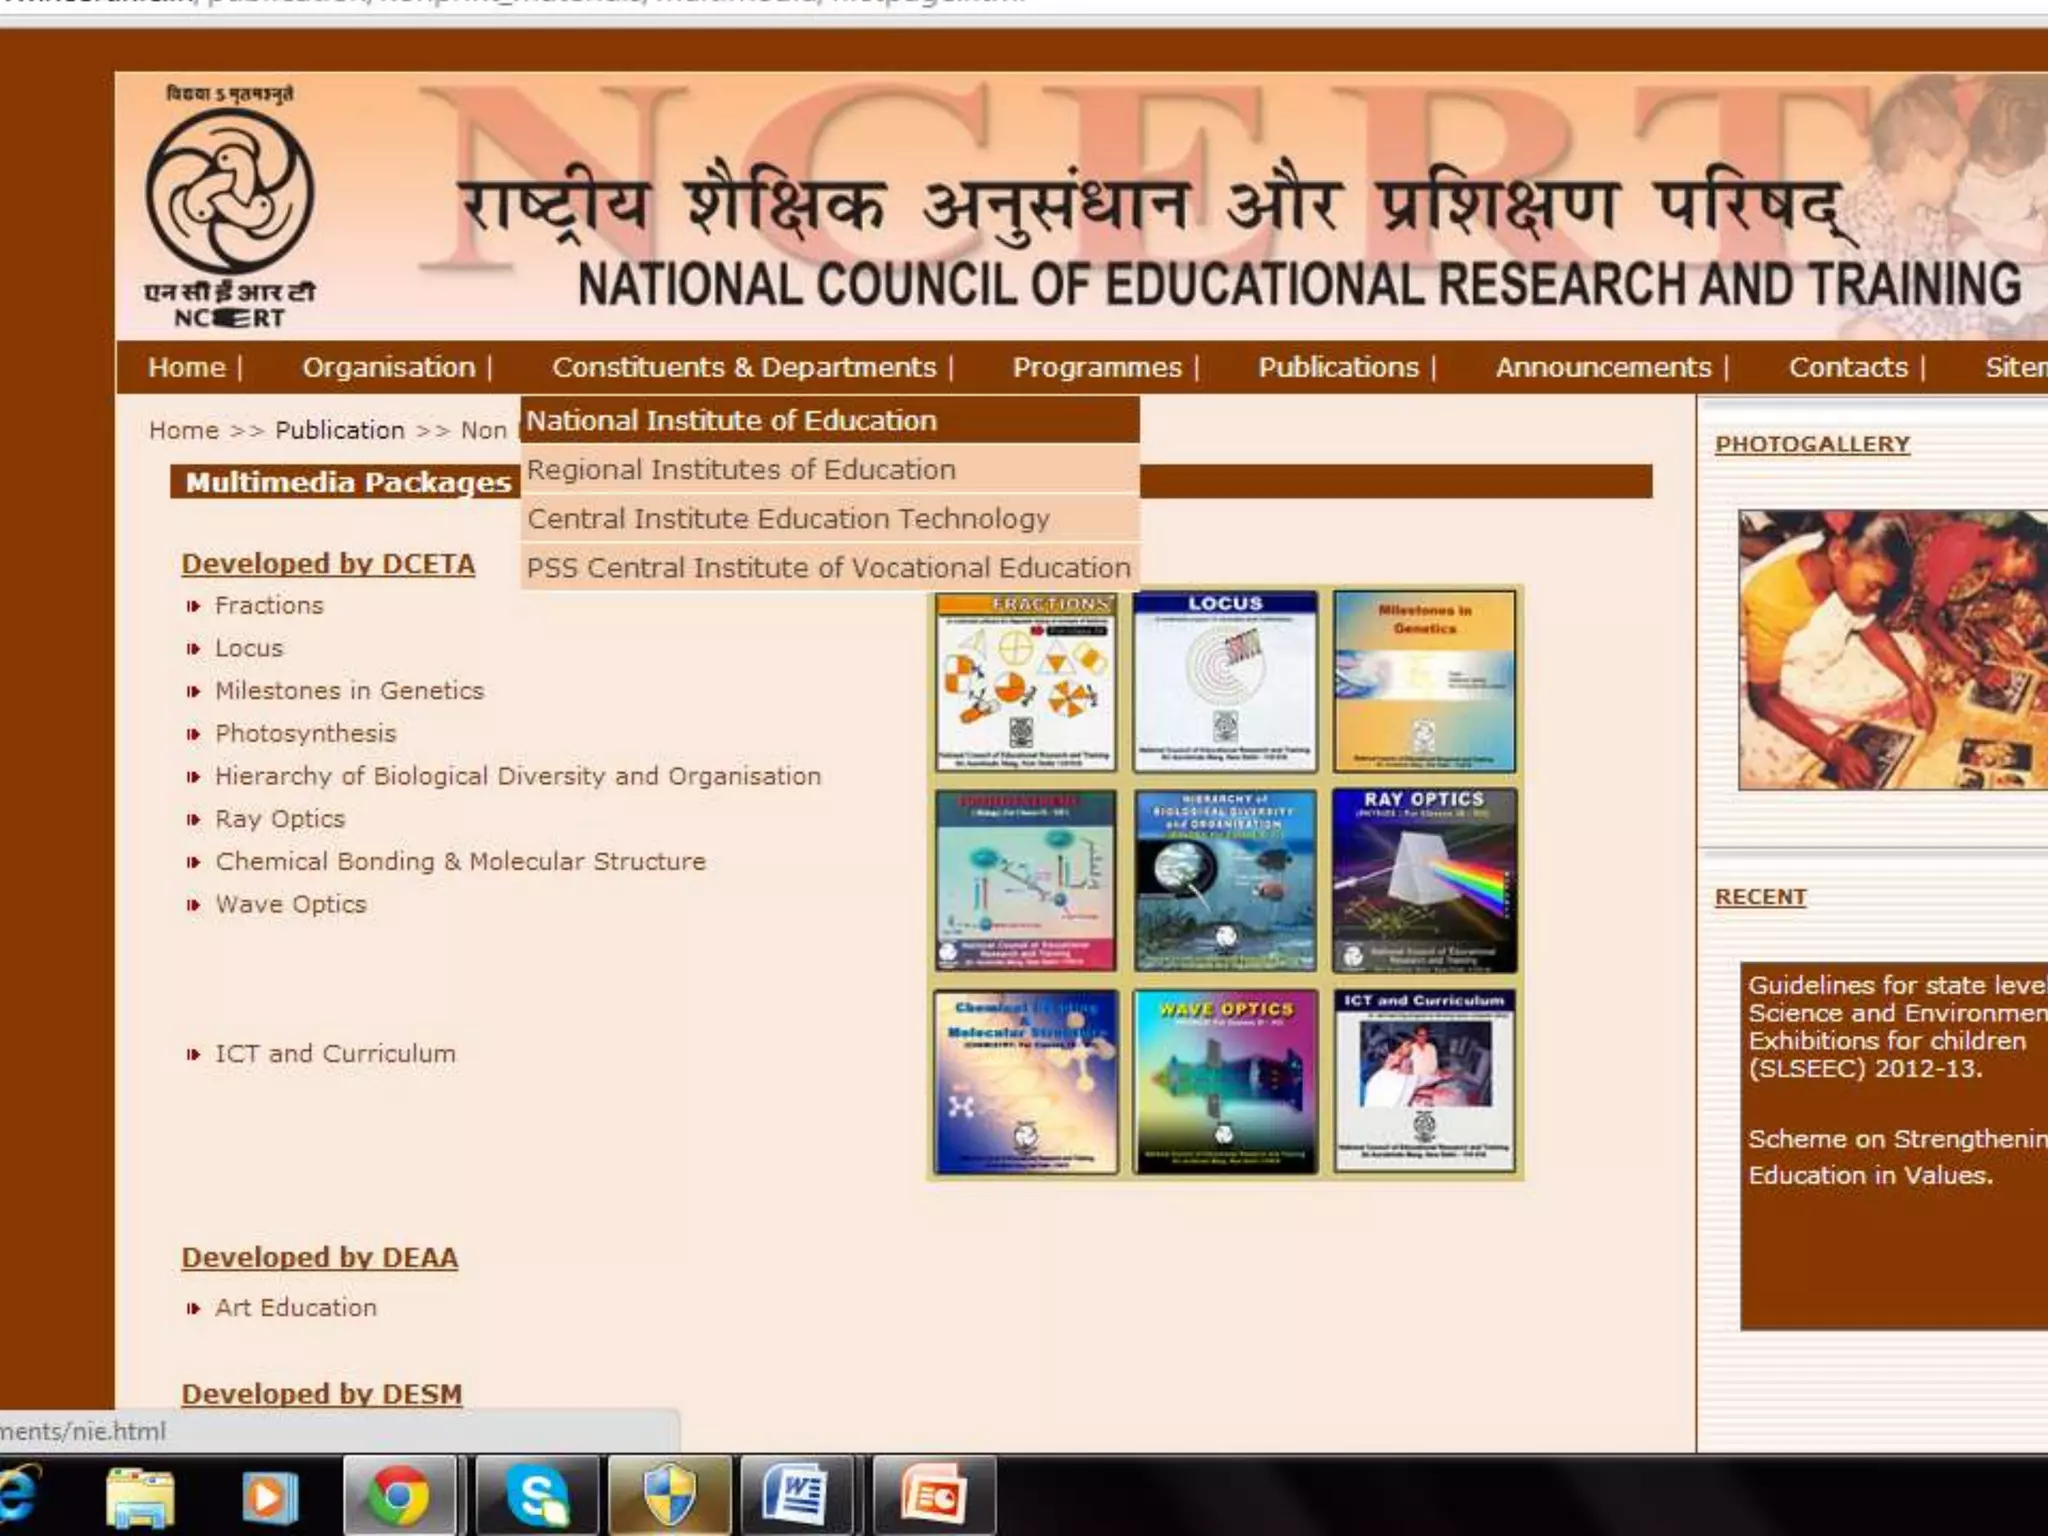Image resolution: width=2048 pixels, height=1536 pixels.
Task: Open the Windows Explorer folder icon
Action: click(x=141, y=1497)
